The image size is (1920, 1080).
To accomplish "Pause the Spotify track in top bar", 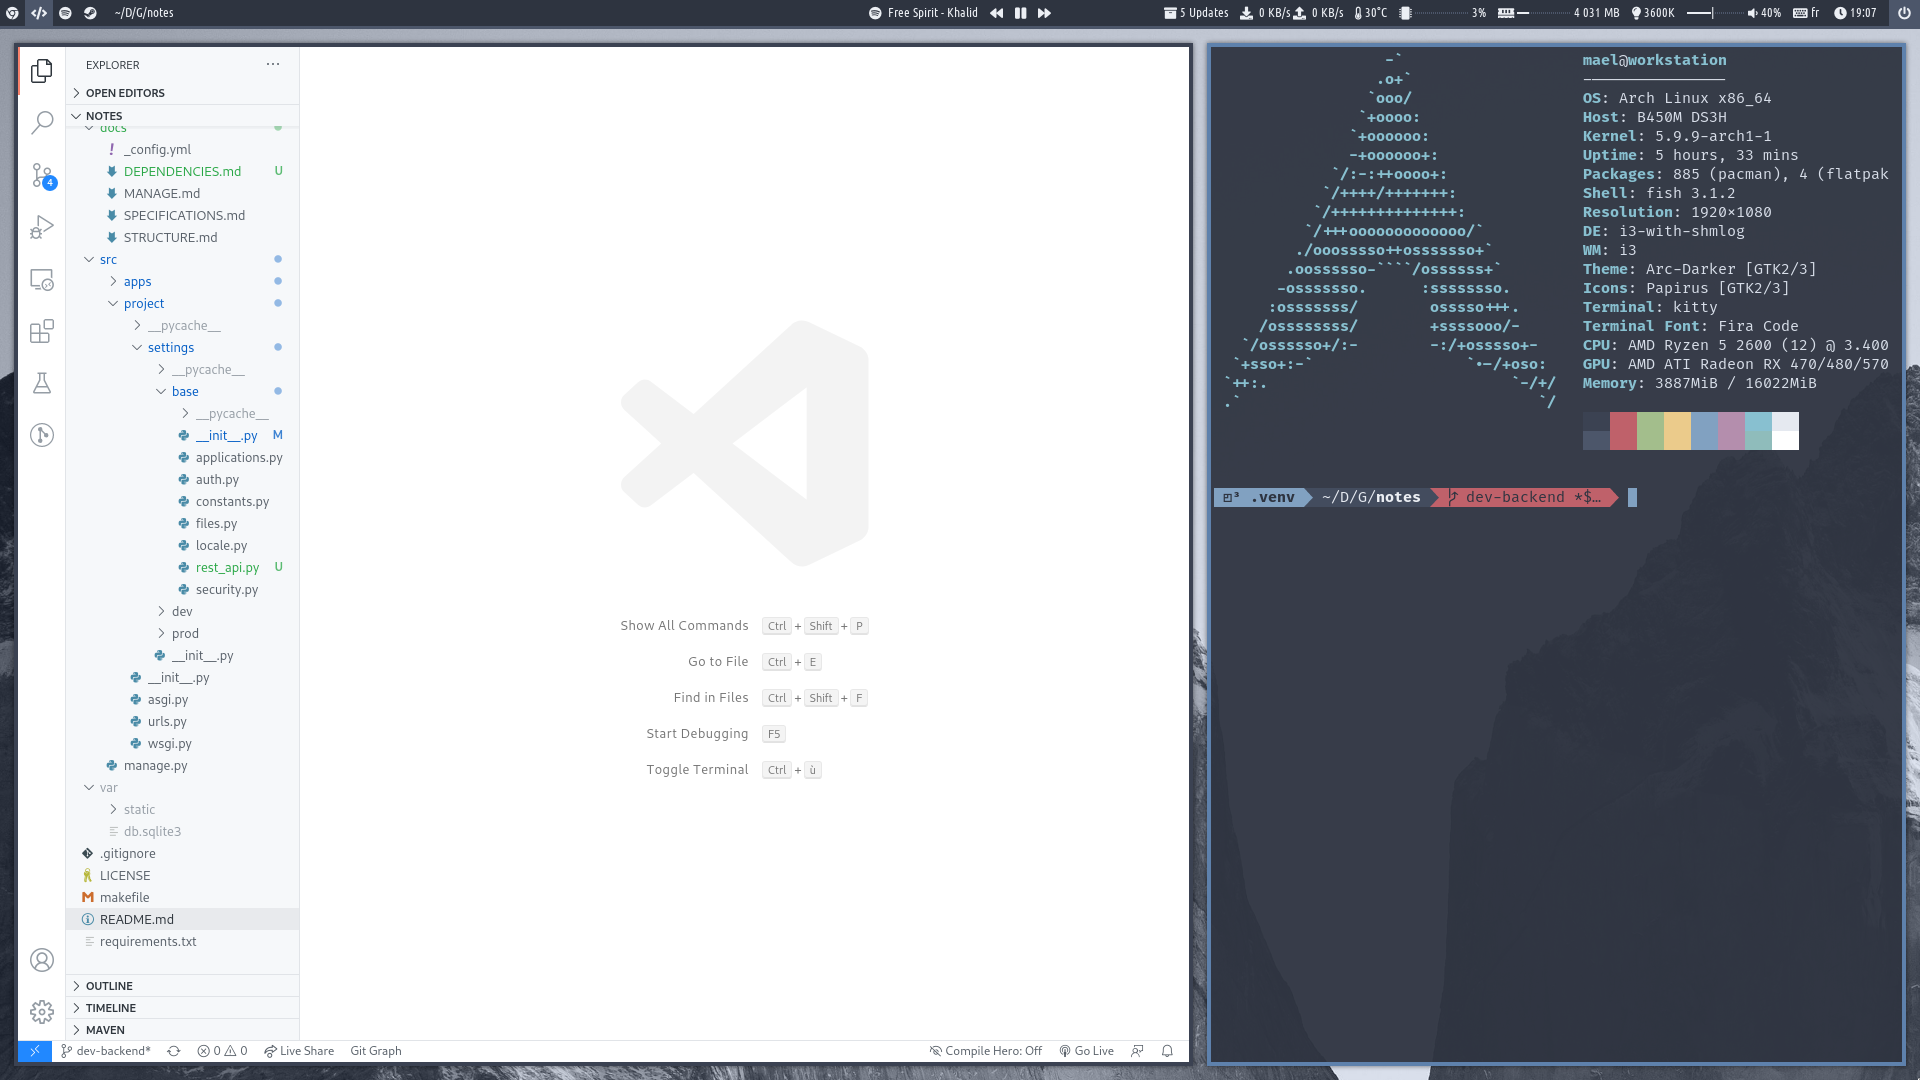I will click(x=1020, y=13).
